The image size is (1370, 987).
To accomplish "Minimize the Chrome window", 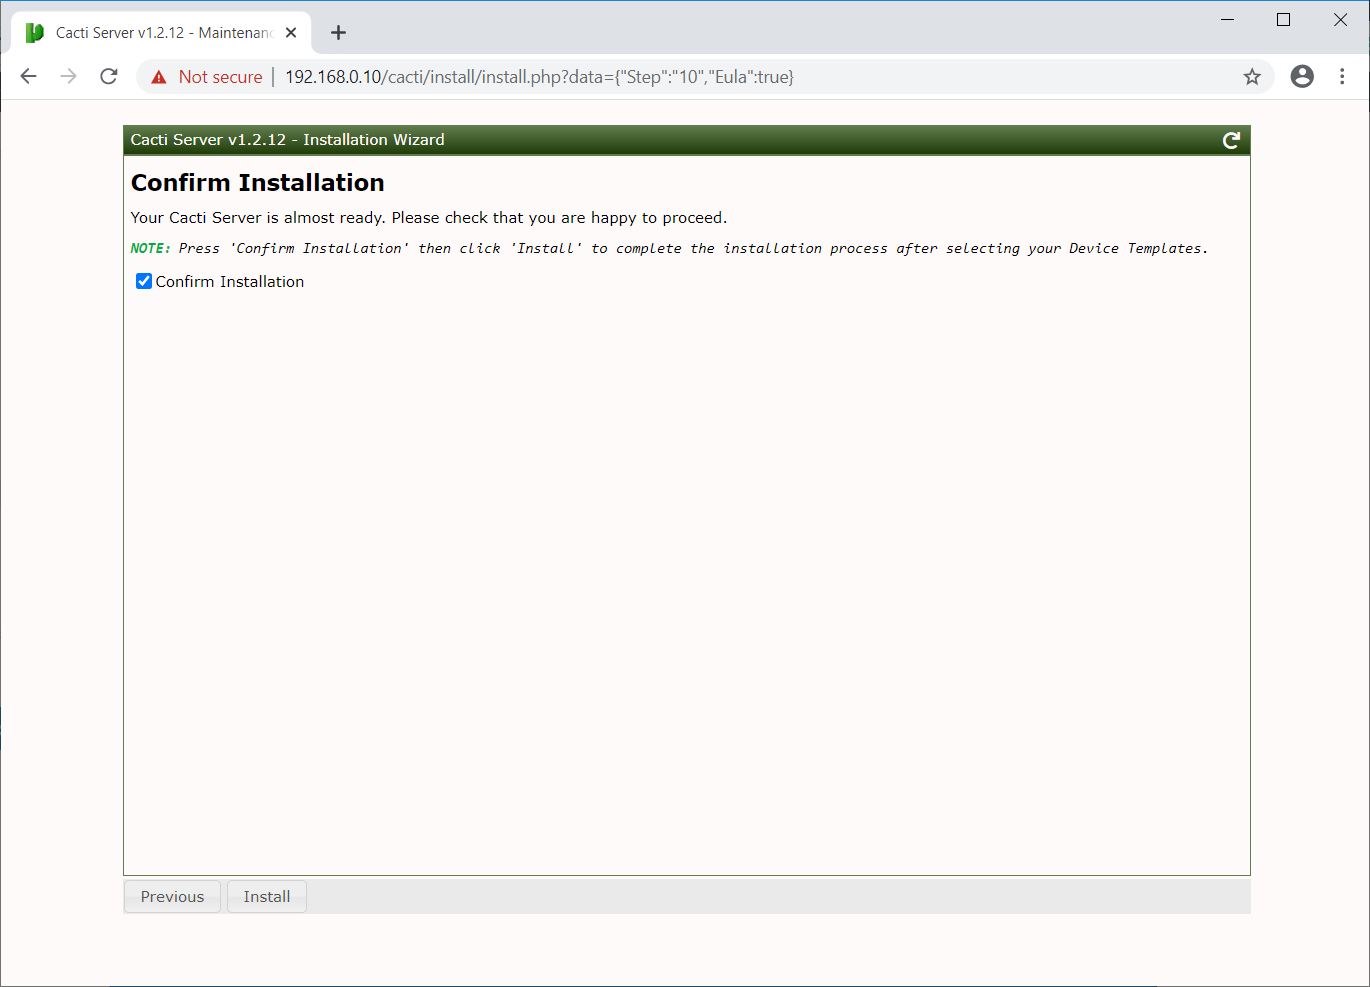I will 1227,20.
